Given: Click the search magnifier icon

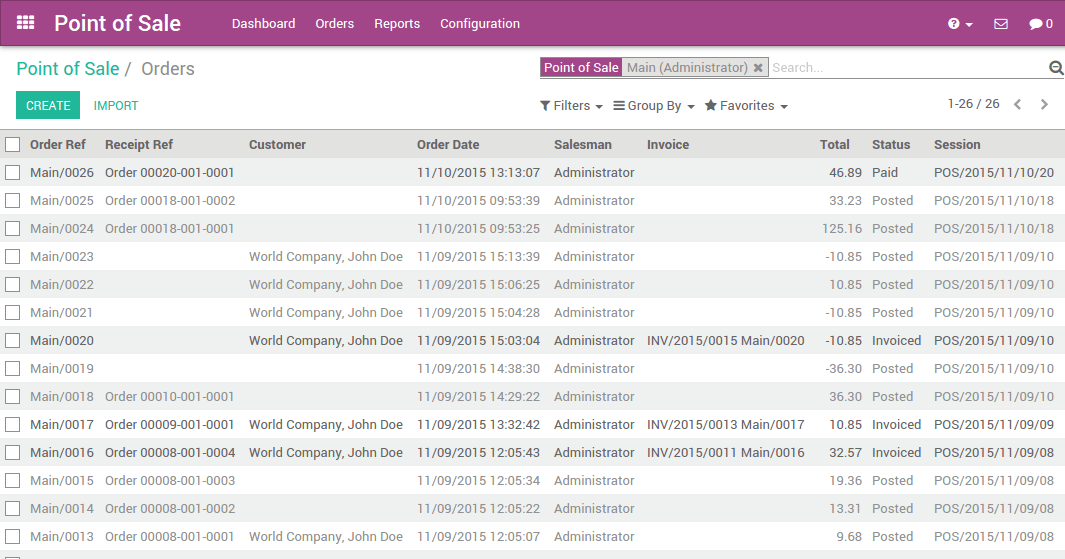Looking at the screenshot, I should point(1056,67).
